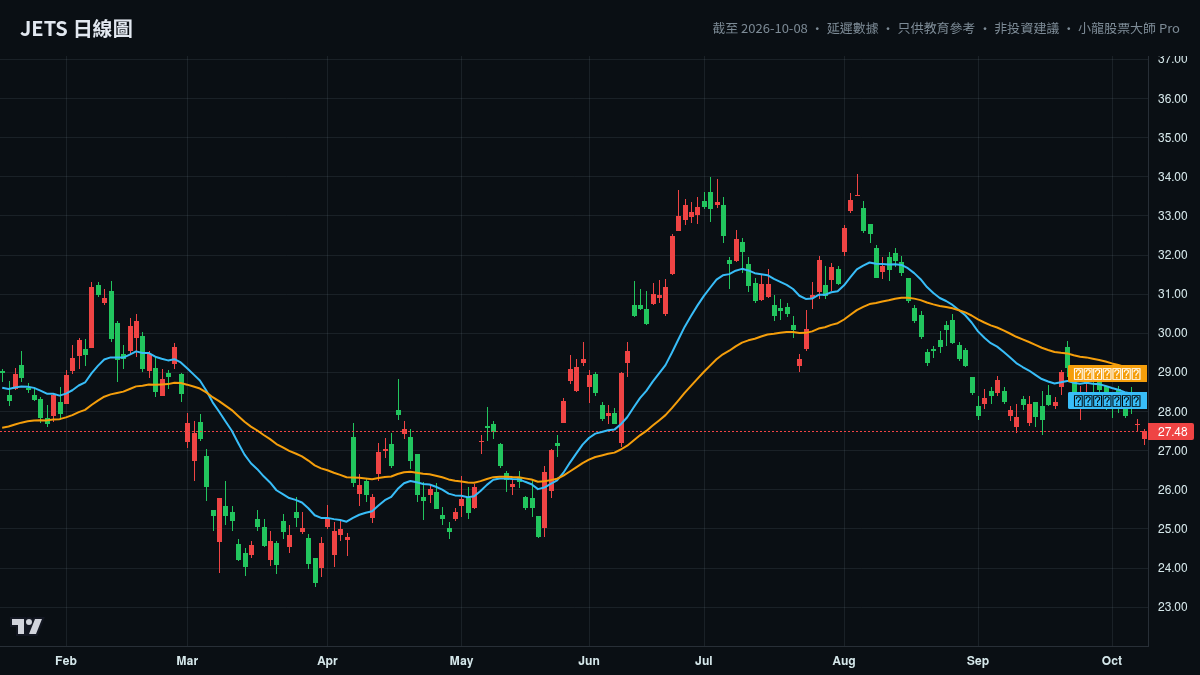Click the orange moving-average label tag

pos(1107,374)
